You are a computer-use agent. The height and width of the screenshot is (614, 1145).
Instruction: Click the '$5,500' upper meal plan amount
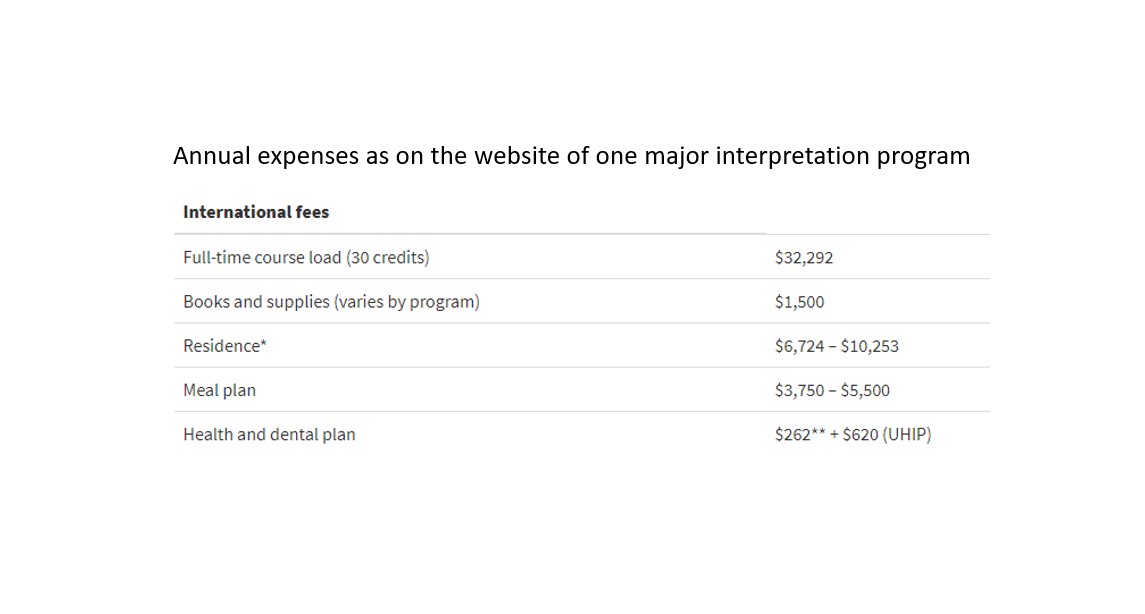[x=865, y=391]
